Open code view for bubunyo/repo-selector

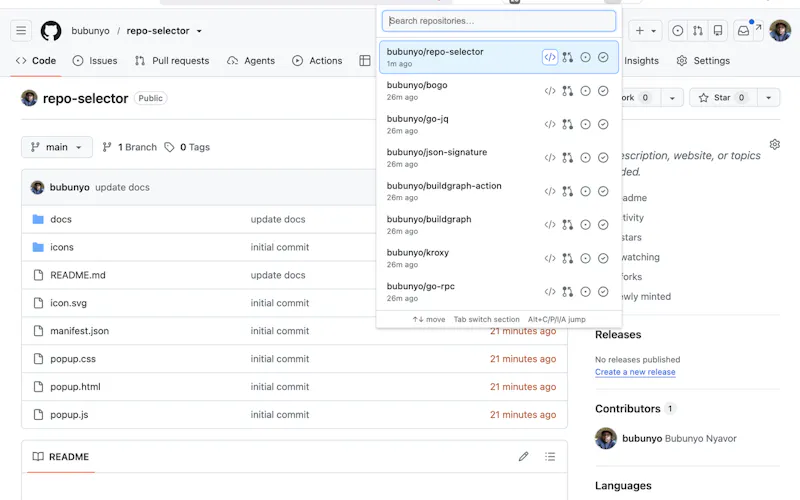pos(549,57)
